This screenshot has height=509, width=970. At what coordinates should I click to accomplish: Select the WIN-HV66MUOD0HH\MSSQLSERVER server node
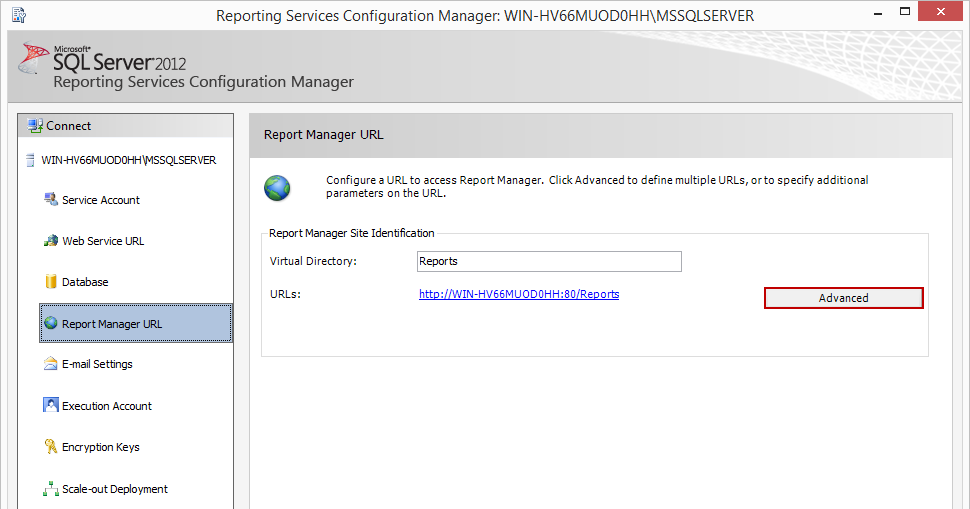tap(128, 160)
